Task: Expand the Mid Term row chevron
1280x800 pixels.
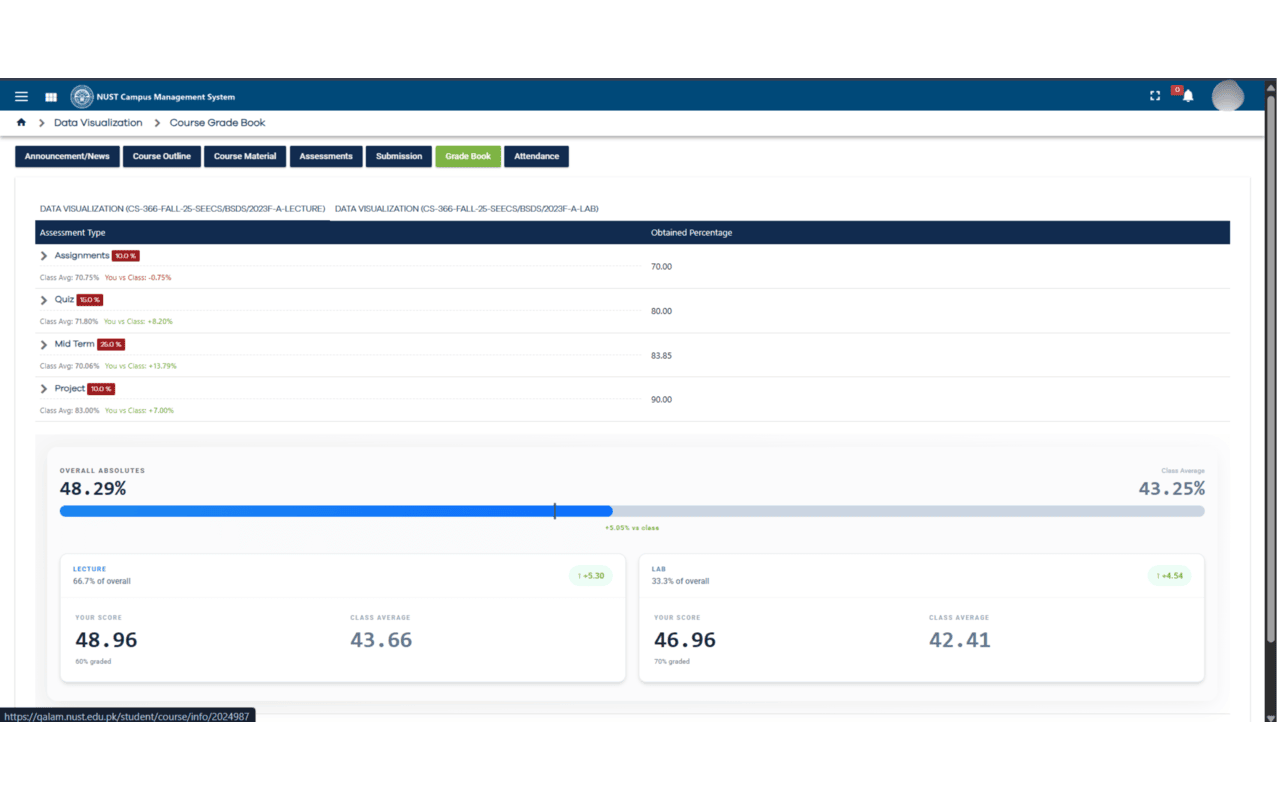Action: click(44, 344)
